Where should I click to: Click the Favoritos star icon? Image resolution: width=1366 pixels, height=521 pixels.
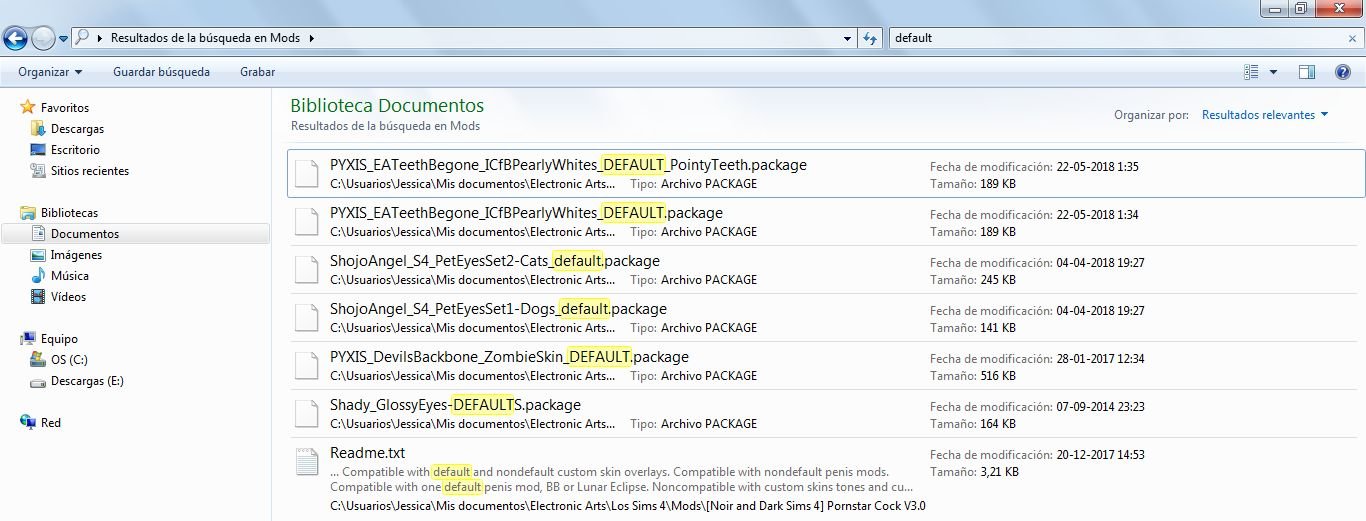pos(28,107)
